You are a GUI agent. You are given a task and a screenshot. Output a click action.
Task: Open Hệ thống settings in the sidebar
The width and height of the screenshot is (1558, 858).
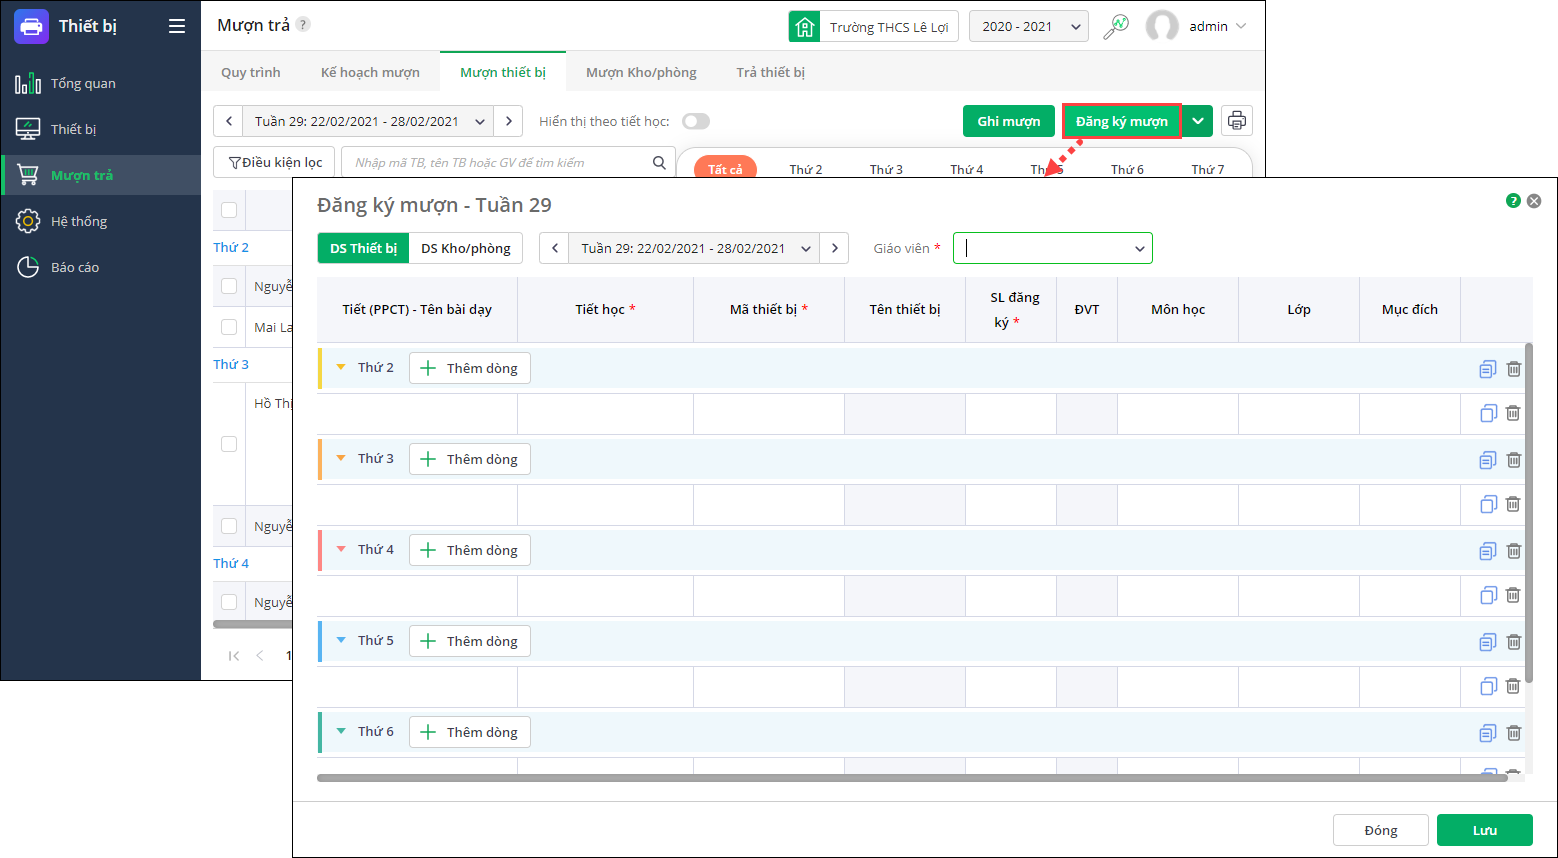[x=79, y=221]
